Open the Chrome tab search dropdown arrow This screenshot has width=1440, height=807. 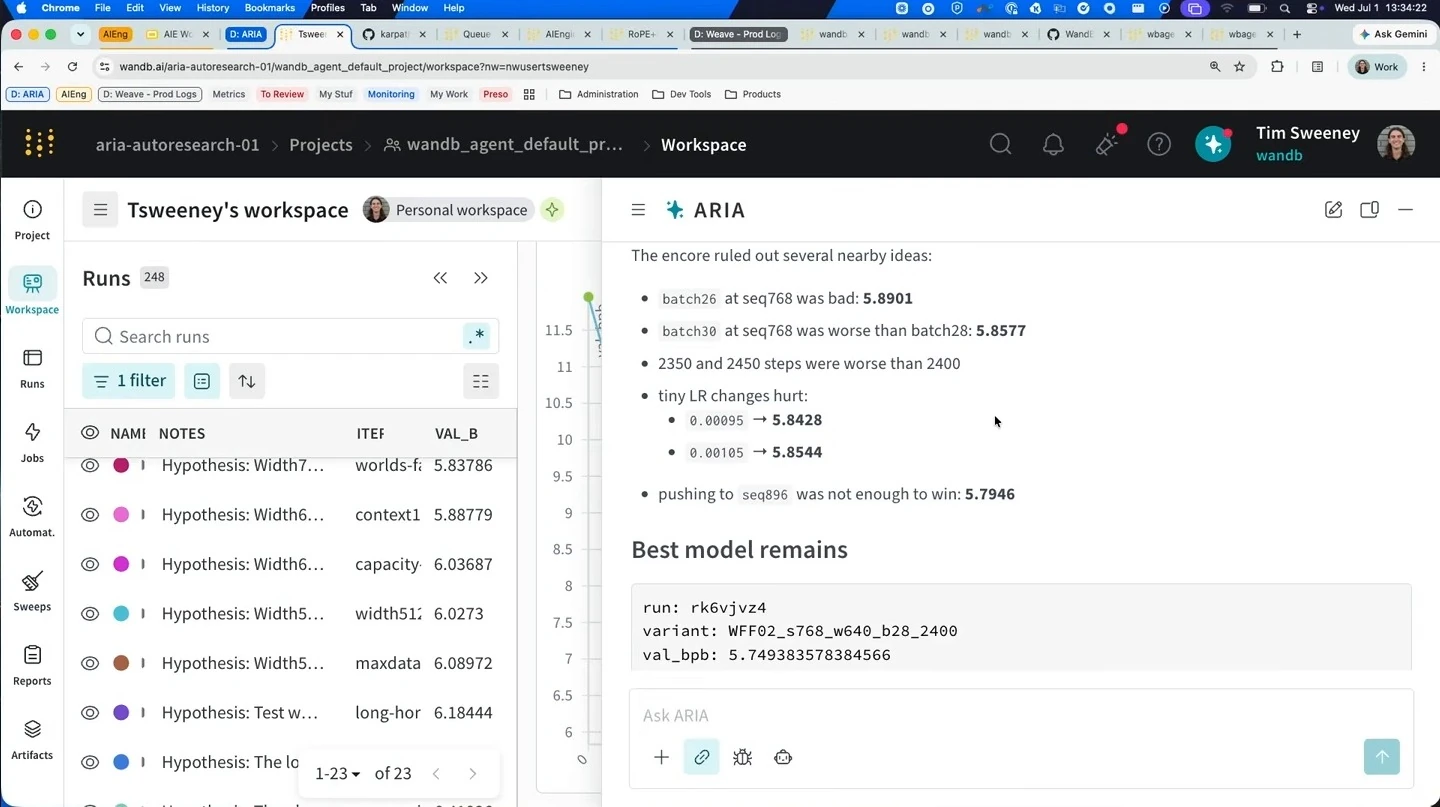[80, 34]
